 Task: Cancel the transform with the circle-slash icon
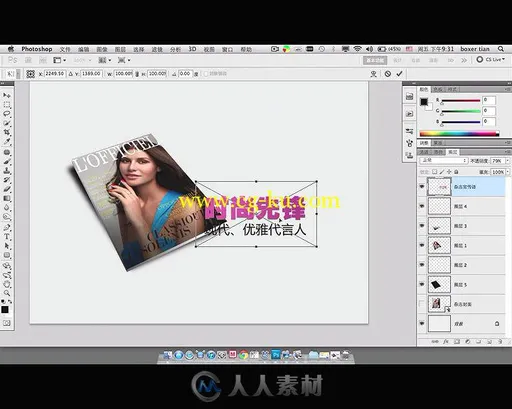(x=388, y=74)
